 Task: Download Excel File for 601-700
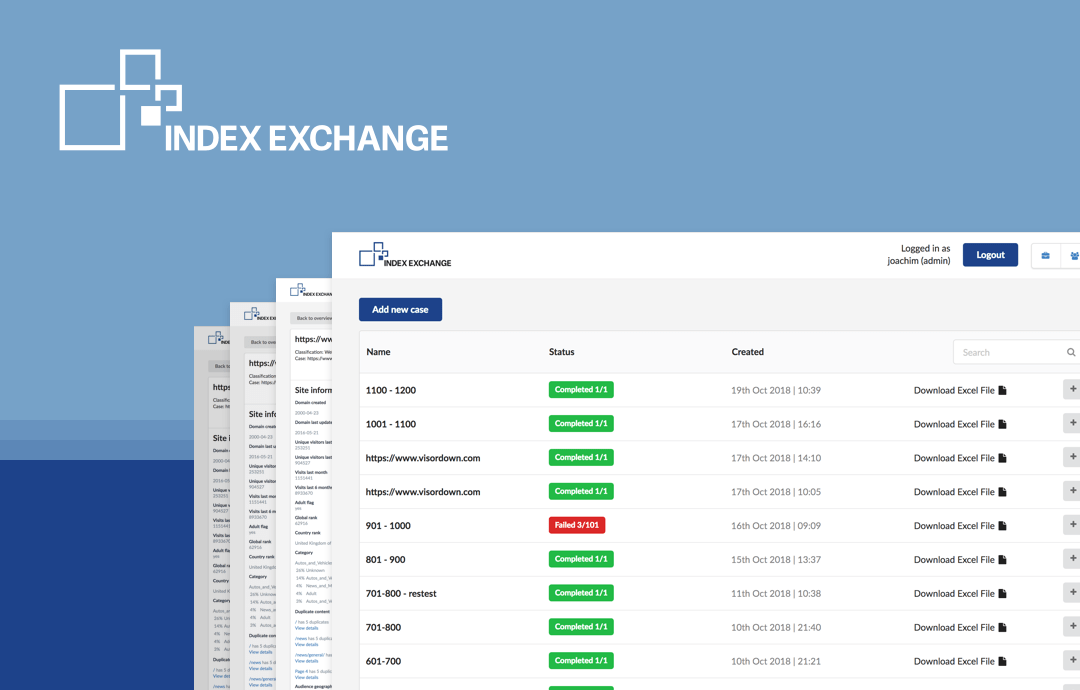[960, 661]
